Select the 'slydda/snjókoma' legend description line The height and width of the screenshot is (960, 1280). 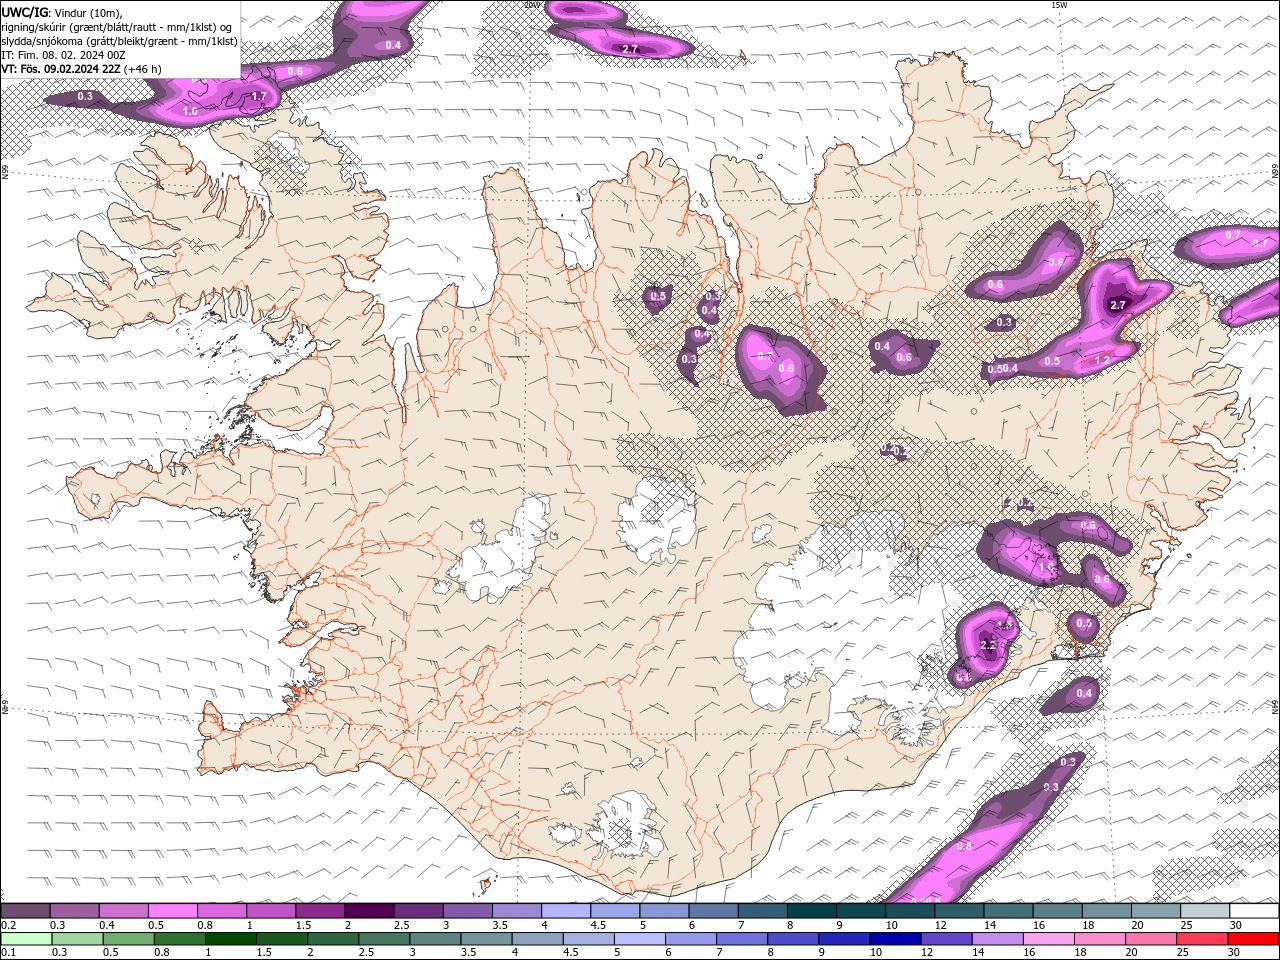pyautogui.click(x=120, y=41)
